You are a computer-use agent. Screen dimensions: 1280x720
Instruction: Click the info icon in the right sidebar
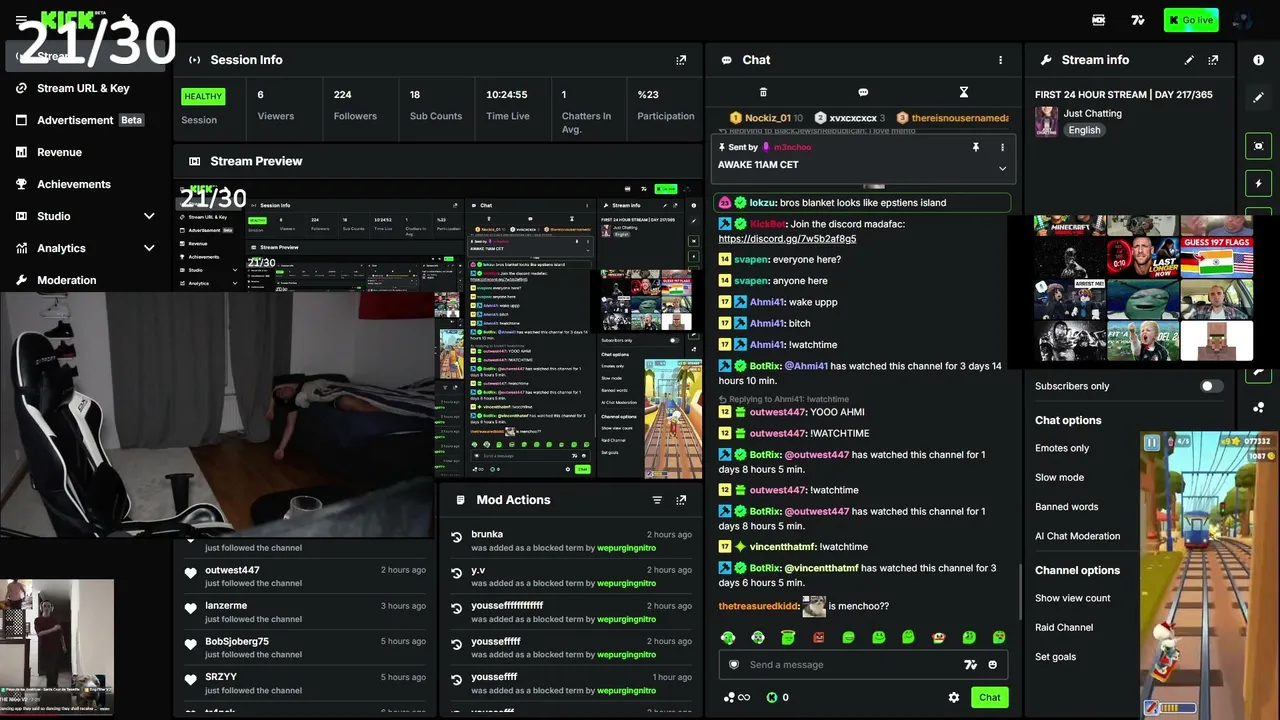click(1258, 60)
